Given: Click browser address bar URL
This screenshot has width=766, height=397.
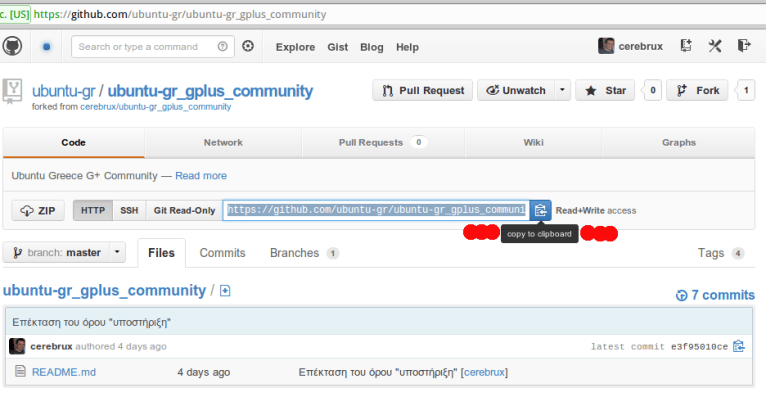Looking at the screenshot, I should click(x=180, y=14).
